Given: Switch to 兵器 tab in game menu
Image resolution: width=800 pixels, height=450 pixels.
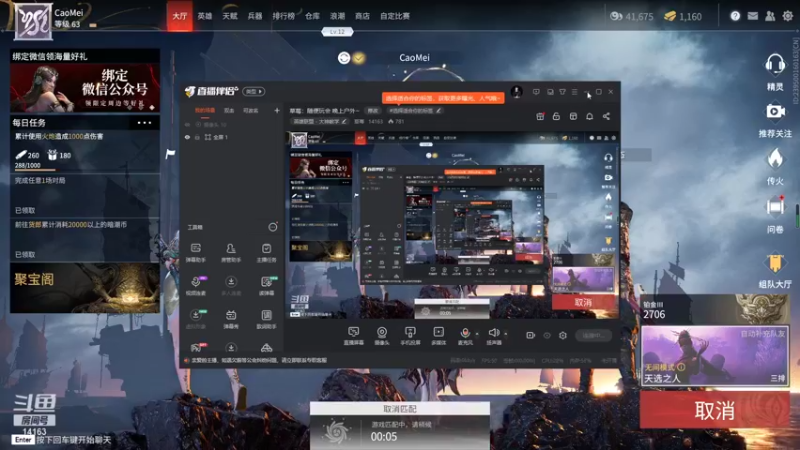Looking at the screenshot, I should pos(255,16).
